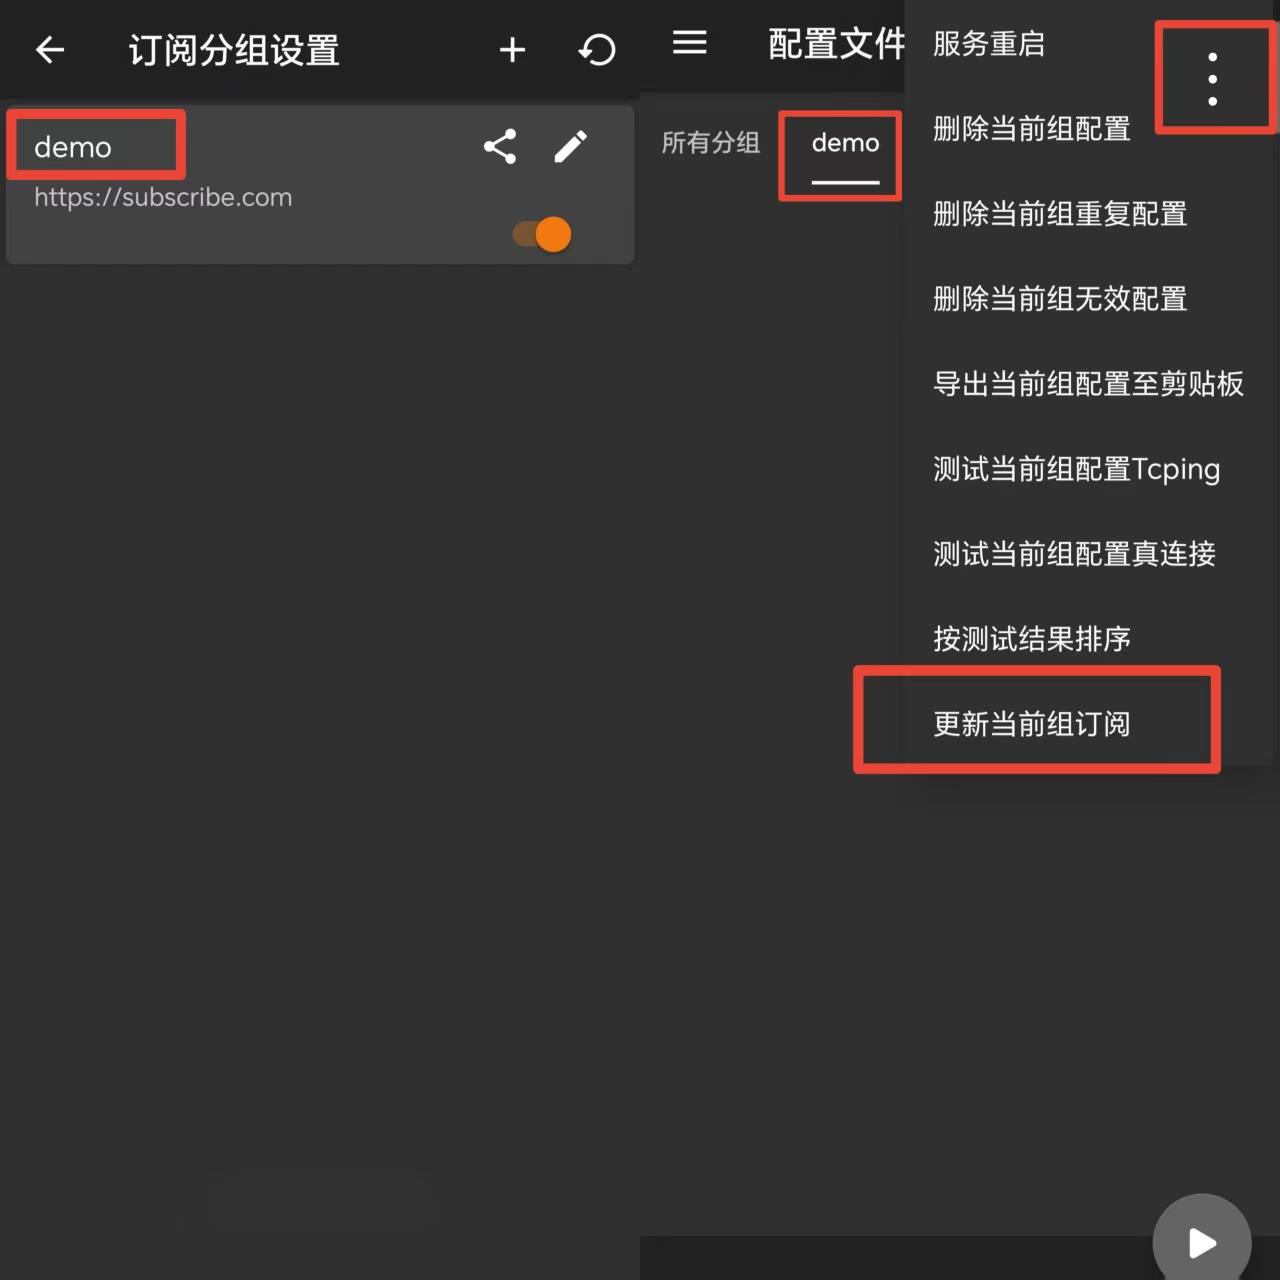The height and width of the screenshot is (1280, 1280).
Task: Select 删除当前组配置 menu option
Action: (x=1031, y=129)
